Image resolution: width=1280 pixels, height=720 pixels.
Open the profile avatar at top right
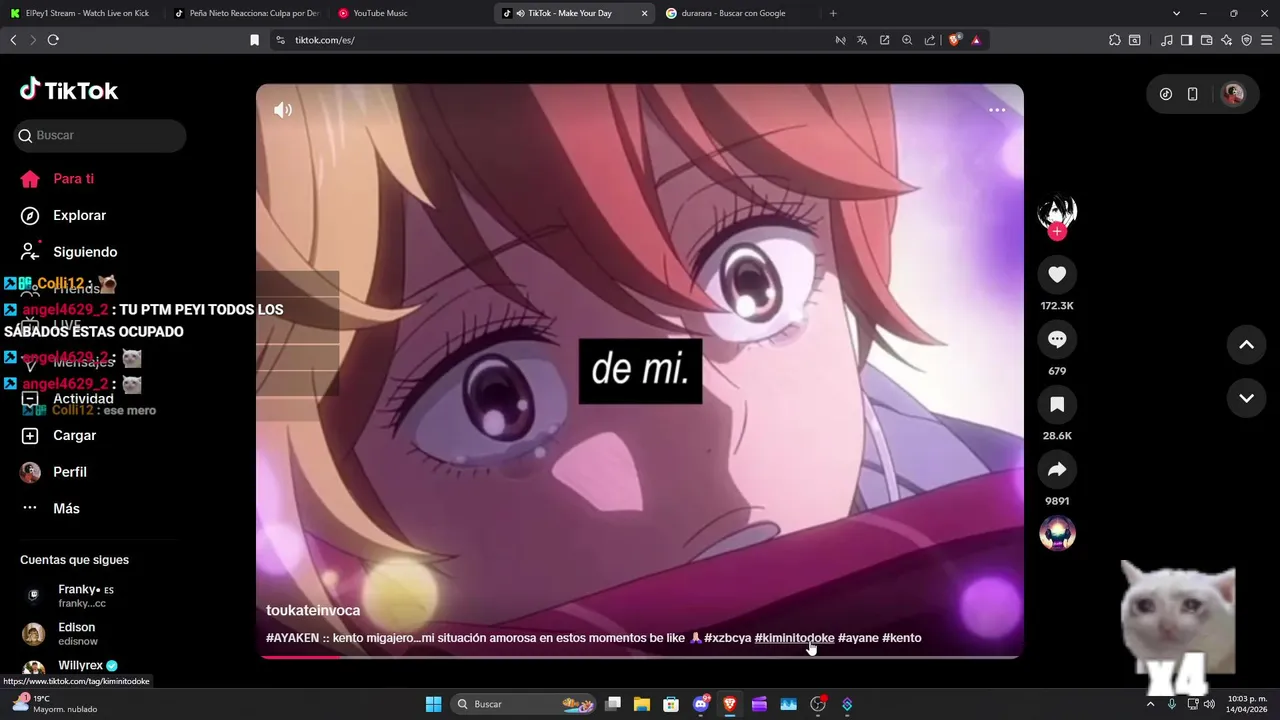coord(1233,94)
